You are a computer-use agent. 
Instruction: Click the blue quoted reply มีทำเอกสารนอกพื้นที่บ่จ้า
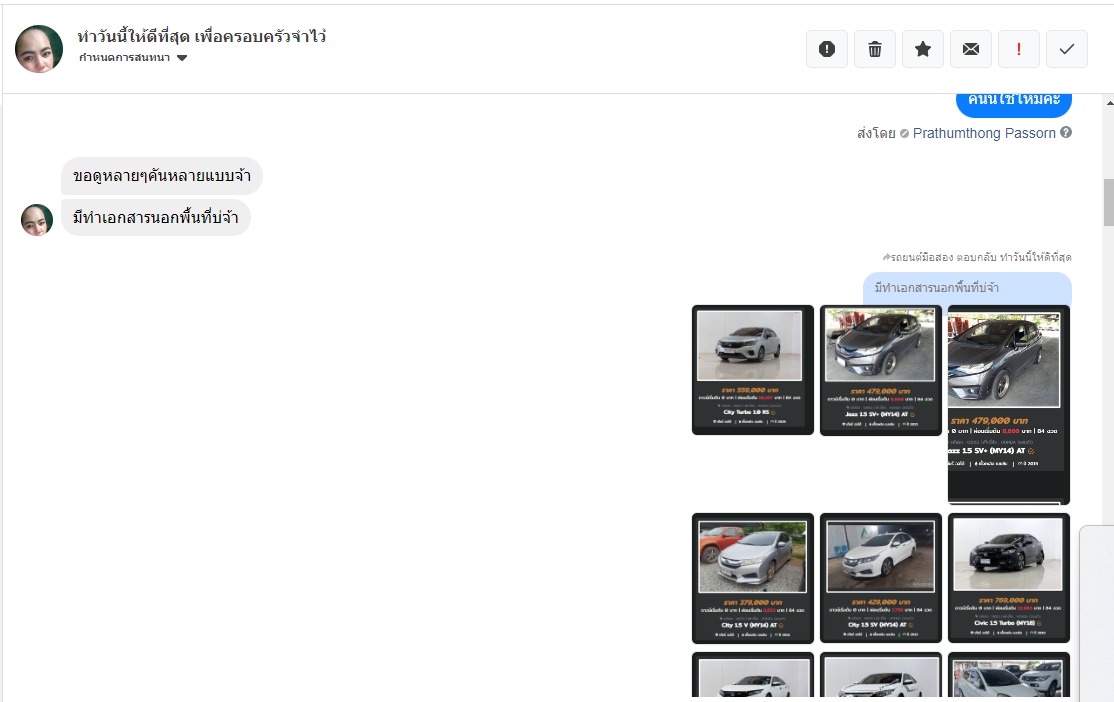[967, 288]
